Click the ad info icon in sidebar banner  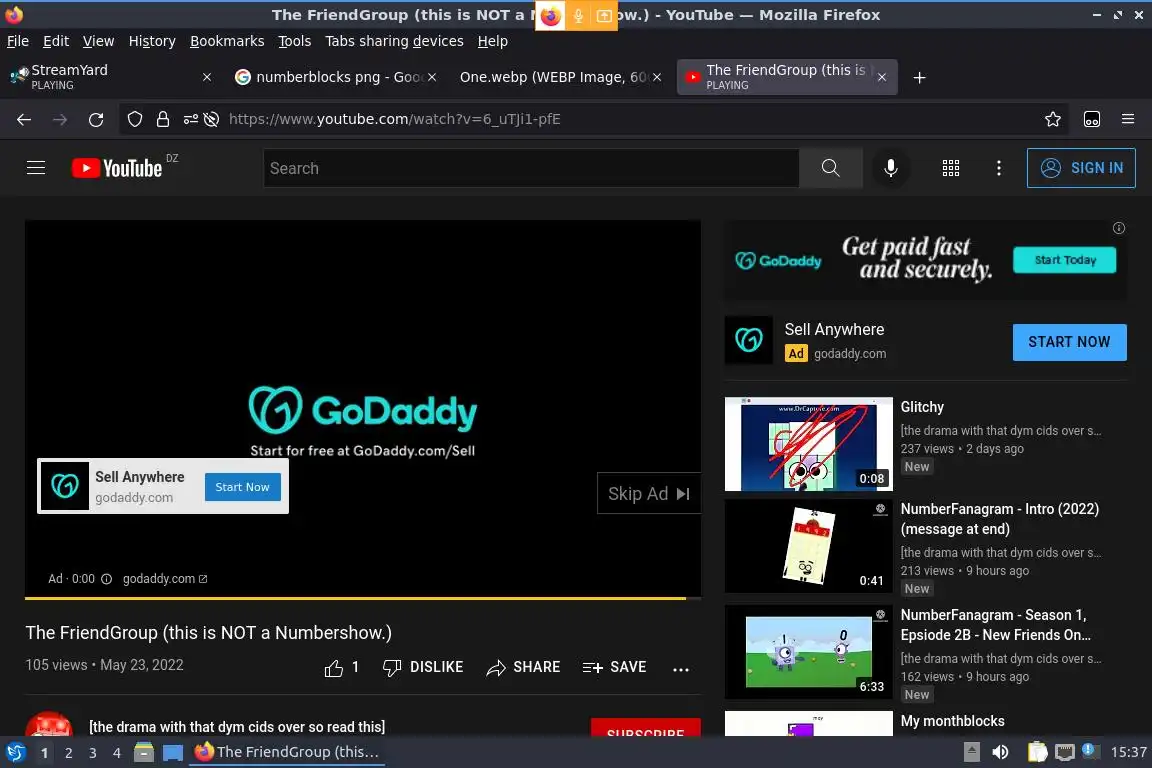(1118, 228)
